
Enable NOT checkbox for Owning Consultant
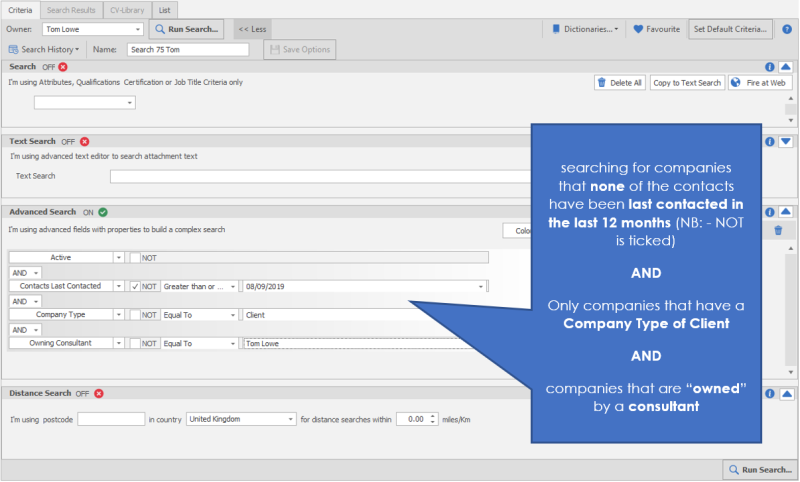click(135, 343)
